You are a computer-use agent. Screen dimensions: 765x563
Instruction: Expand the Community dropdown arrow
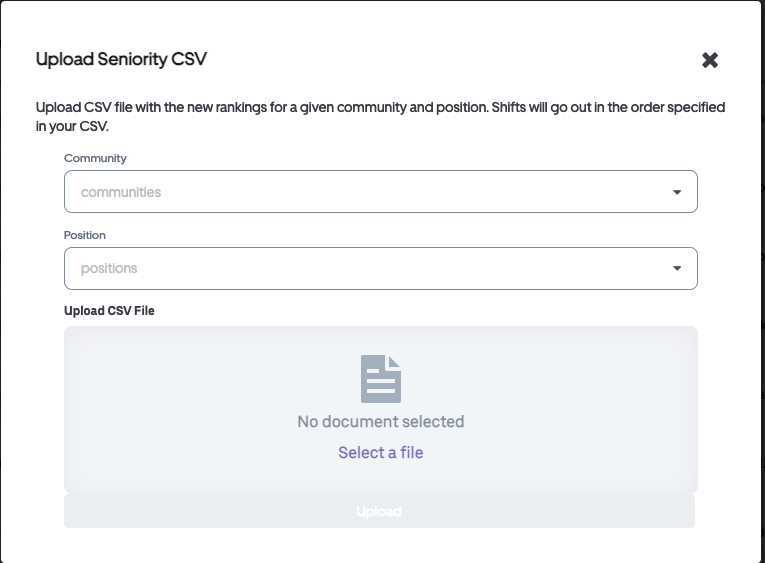[x=677, y=192]
